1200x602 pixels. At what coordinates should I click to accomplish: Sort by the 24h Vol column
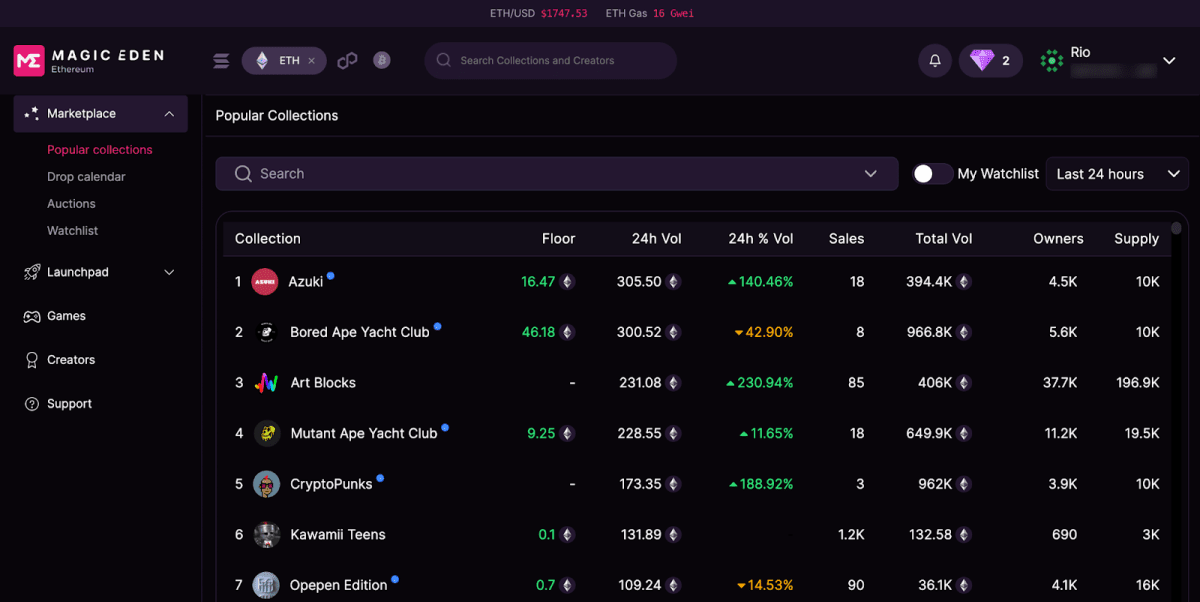coord(656,239)
